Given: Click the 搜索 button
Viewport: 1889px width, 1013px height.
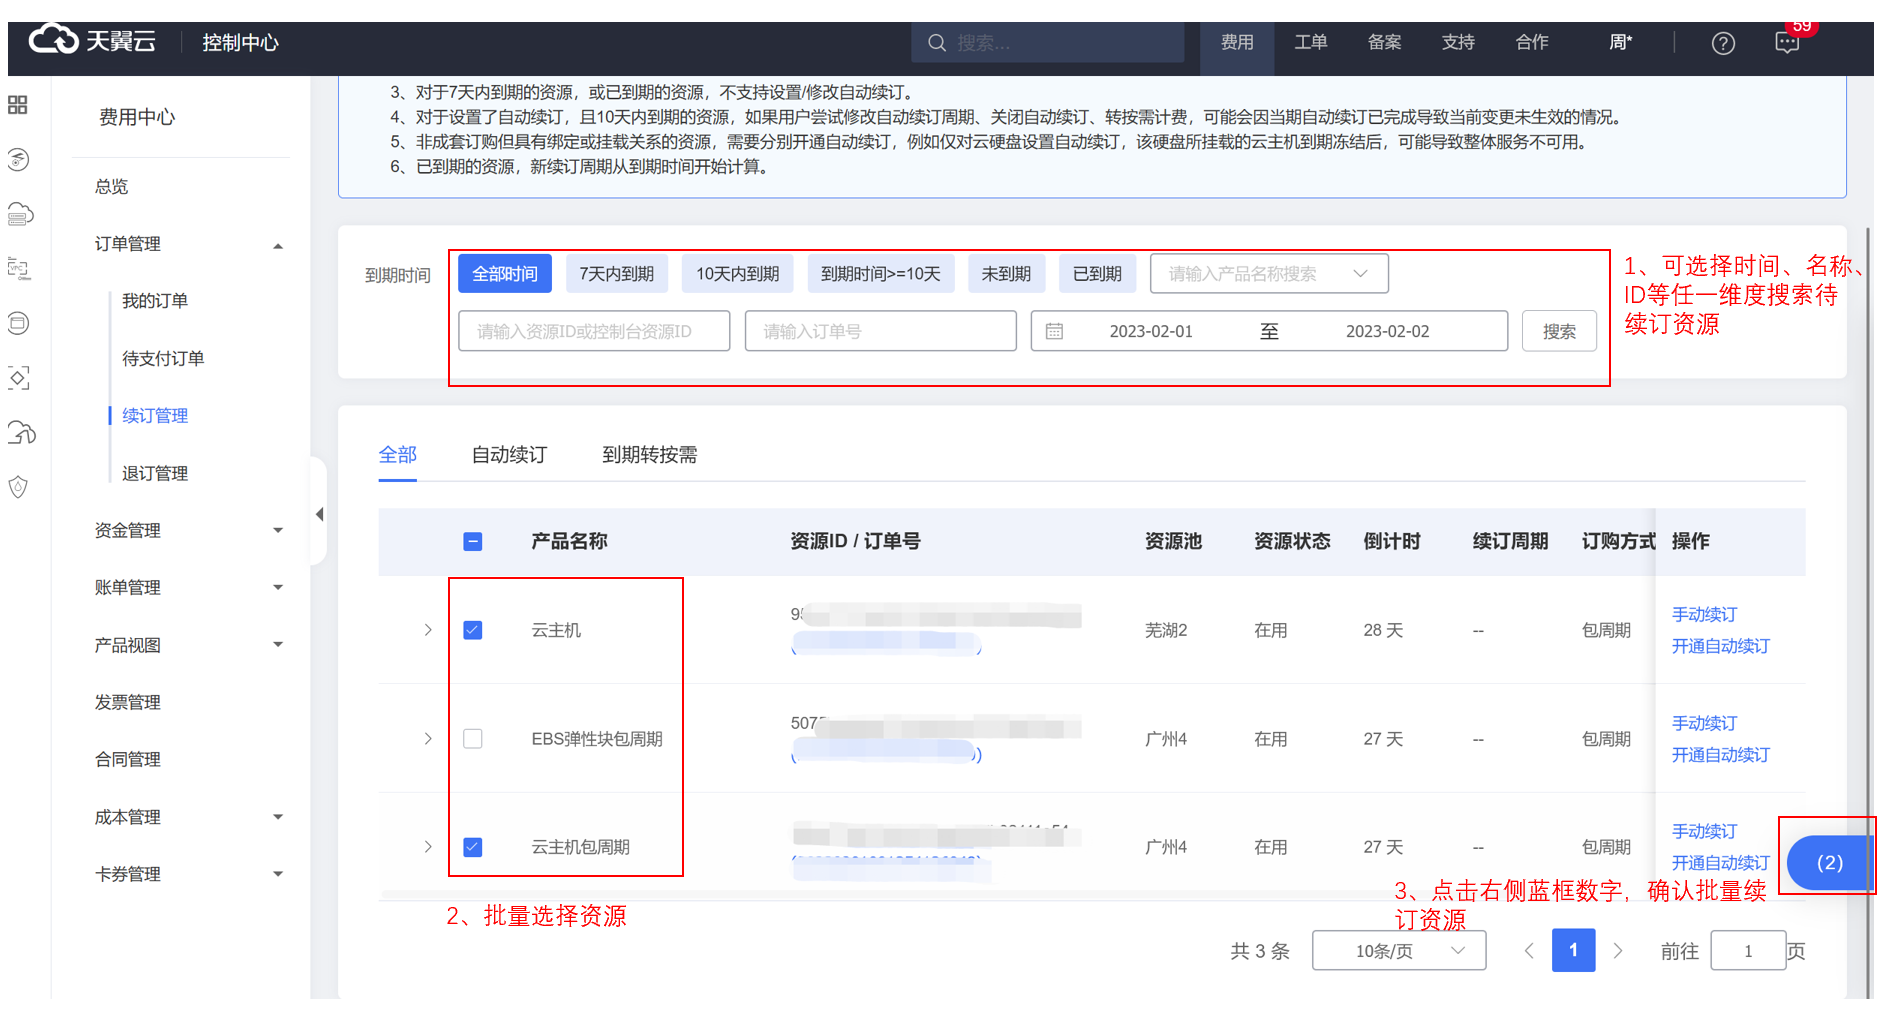Looking at the screenshot, I should (x=1558, y=331).
